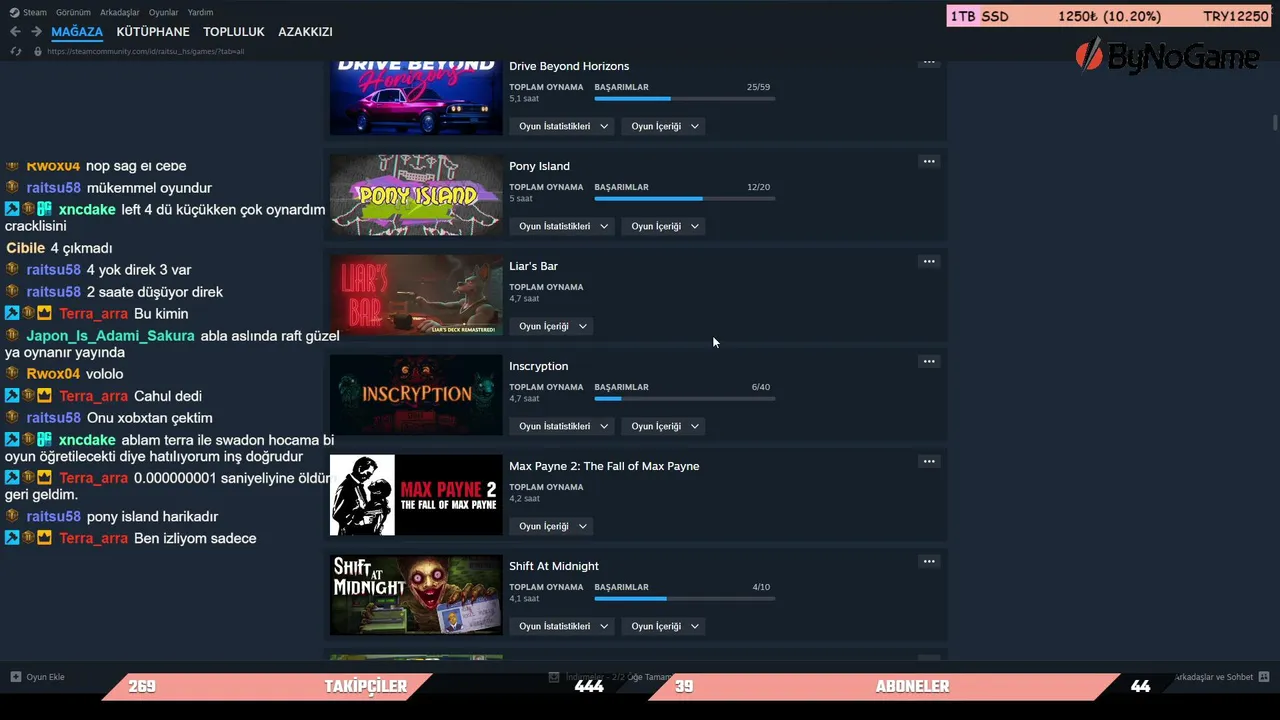Click the Pony Island achievement progress bar
Screen dimensions: 1280x720
pyautogui.click(x=685, y=199)
